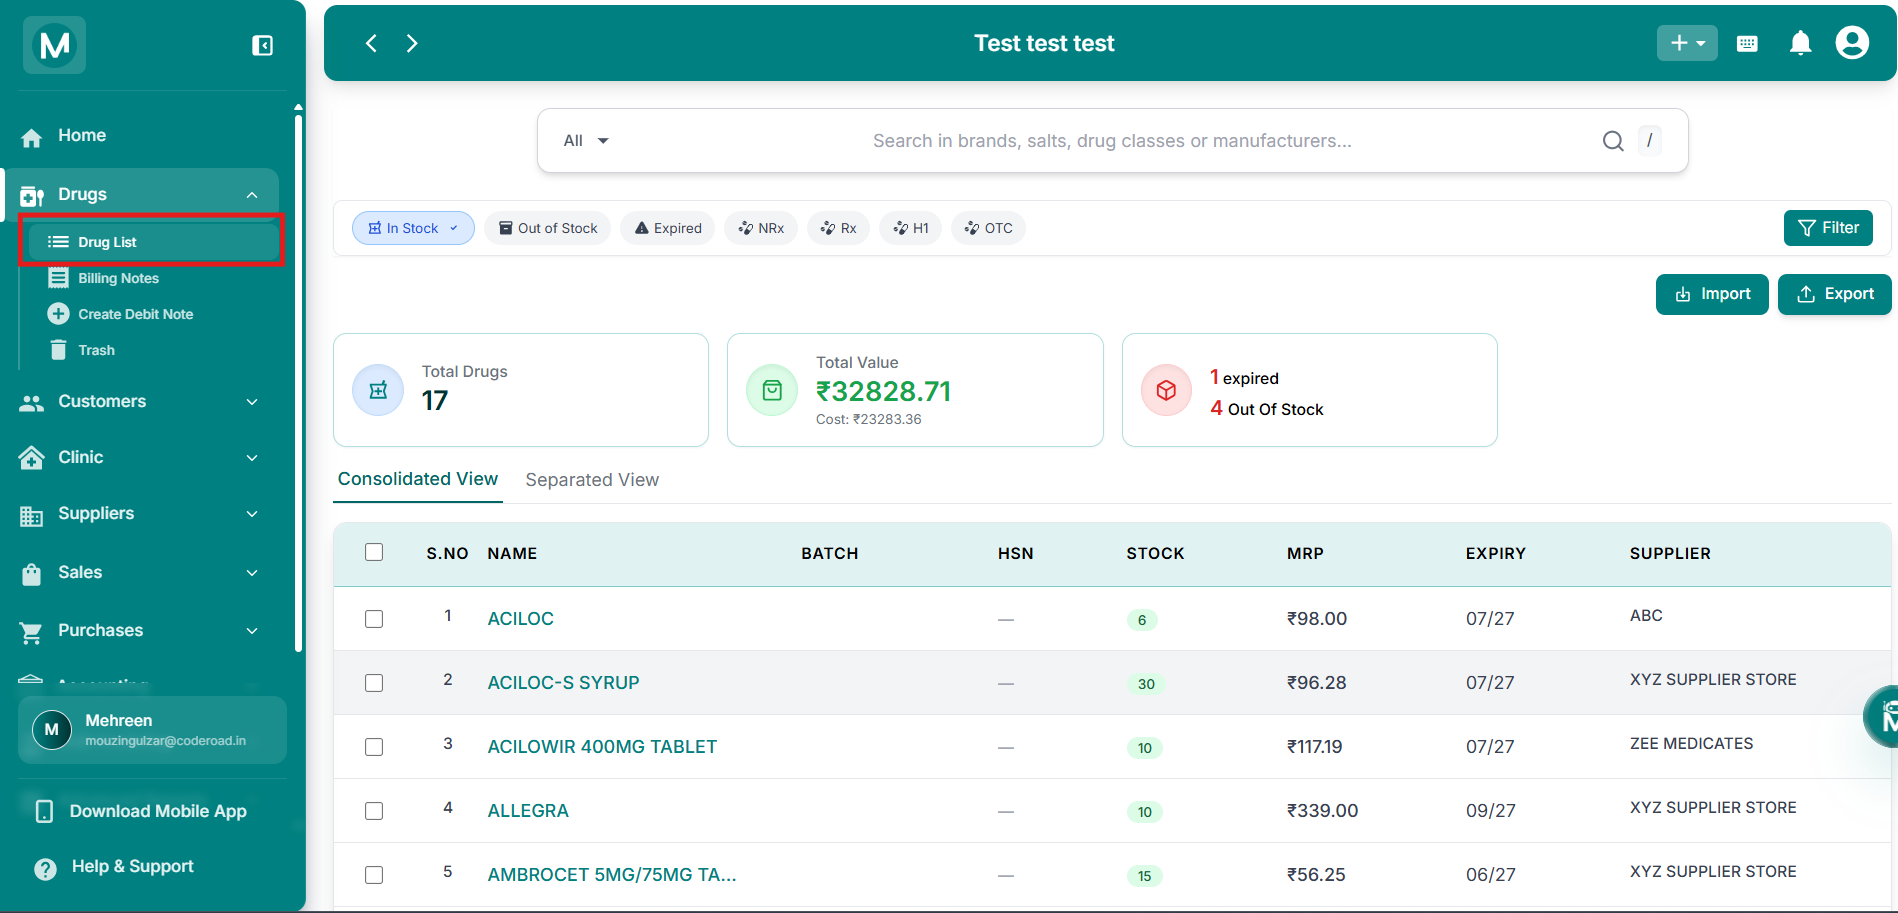This screenshot has height=913, width=1898.
Task: Click the slash shortcut key badge
Action: click(1650, 140)
